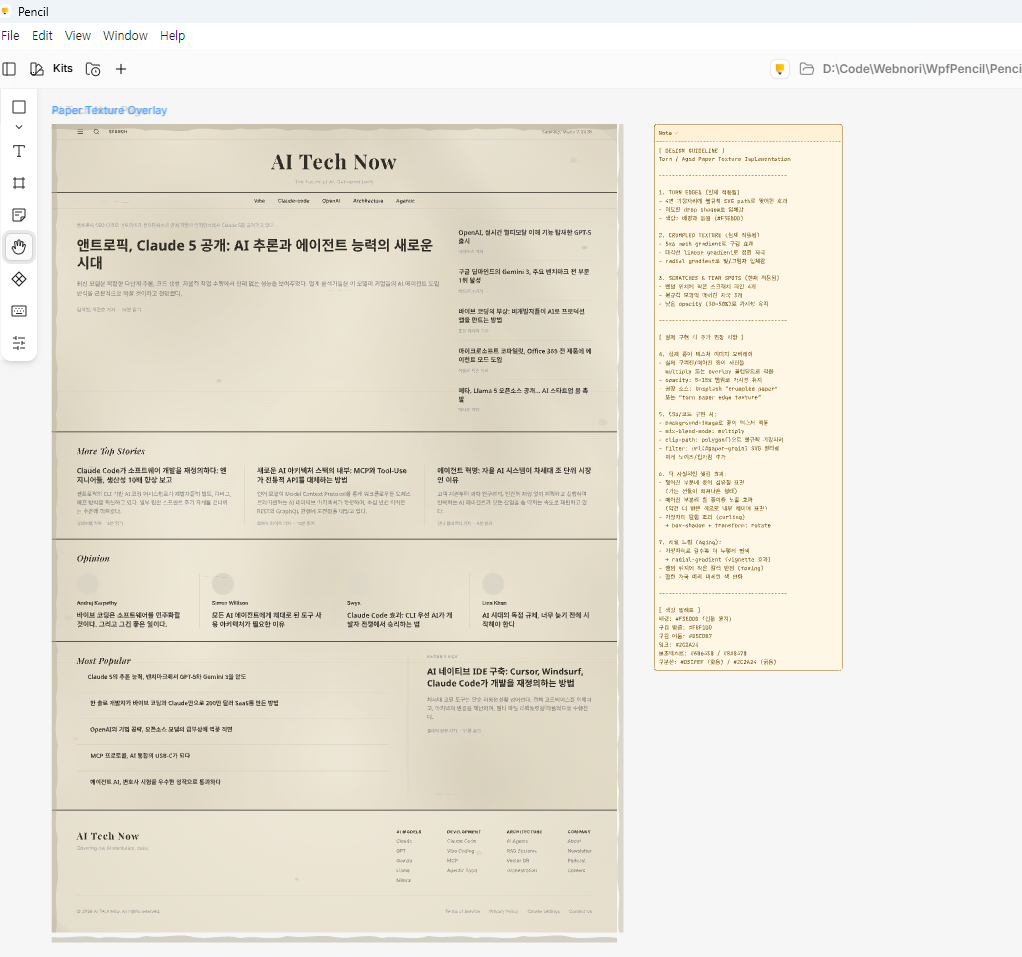This screenshot has height=957, width=1022.
Task: Activate the Hand pan tool
Action: pos(19,247)
